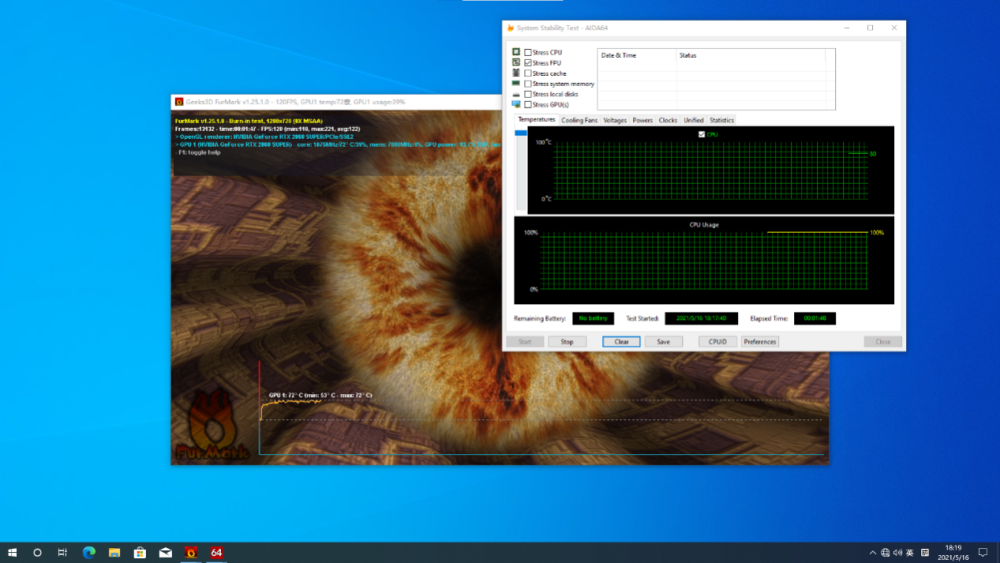The height and width of the screenshot is (563, 1000).
Task: Tick the Stress local disks checkbox
Action: [x=527, y=94]
